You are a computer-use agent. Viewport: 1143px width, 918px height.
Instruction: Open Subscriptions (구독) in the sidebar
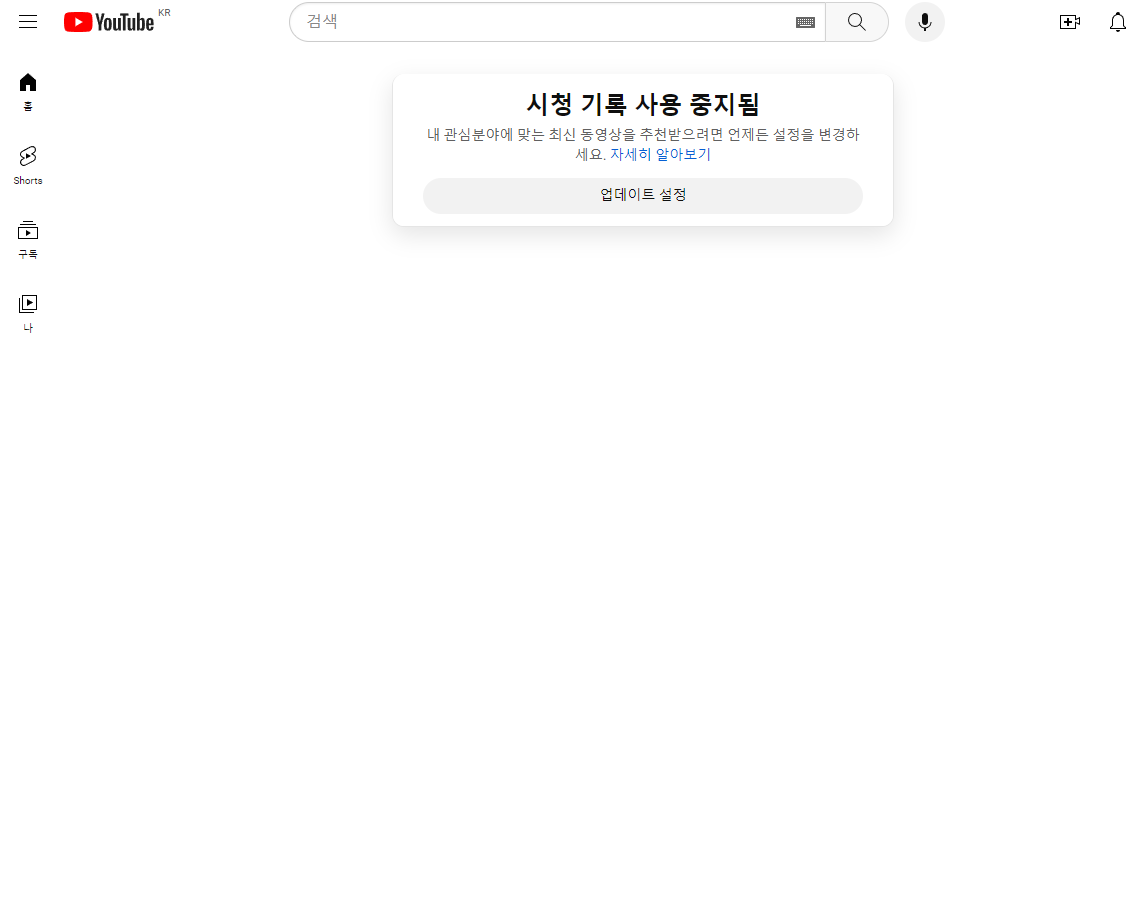28,231
